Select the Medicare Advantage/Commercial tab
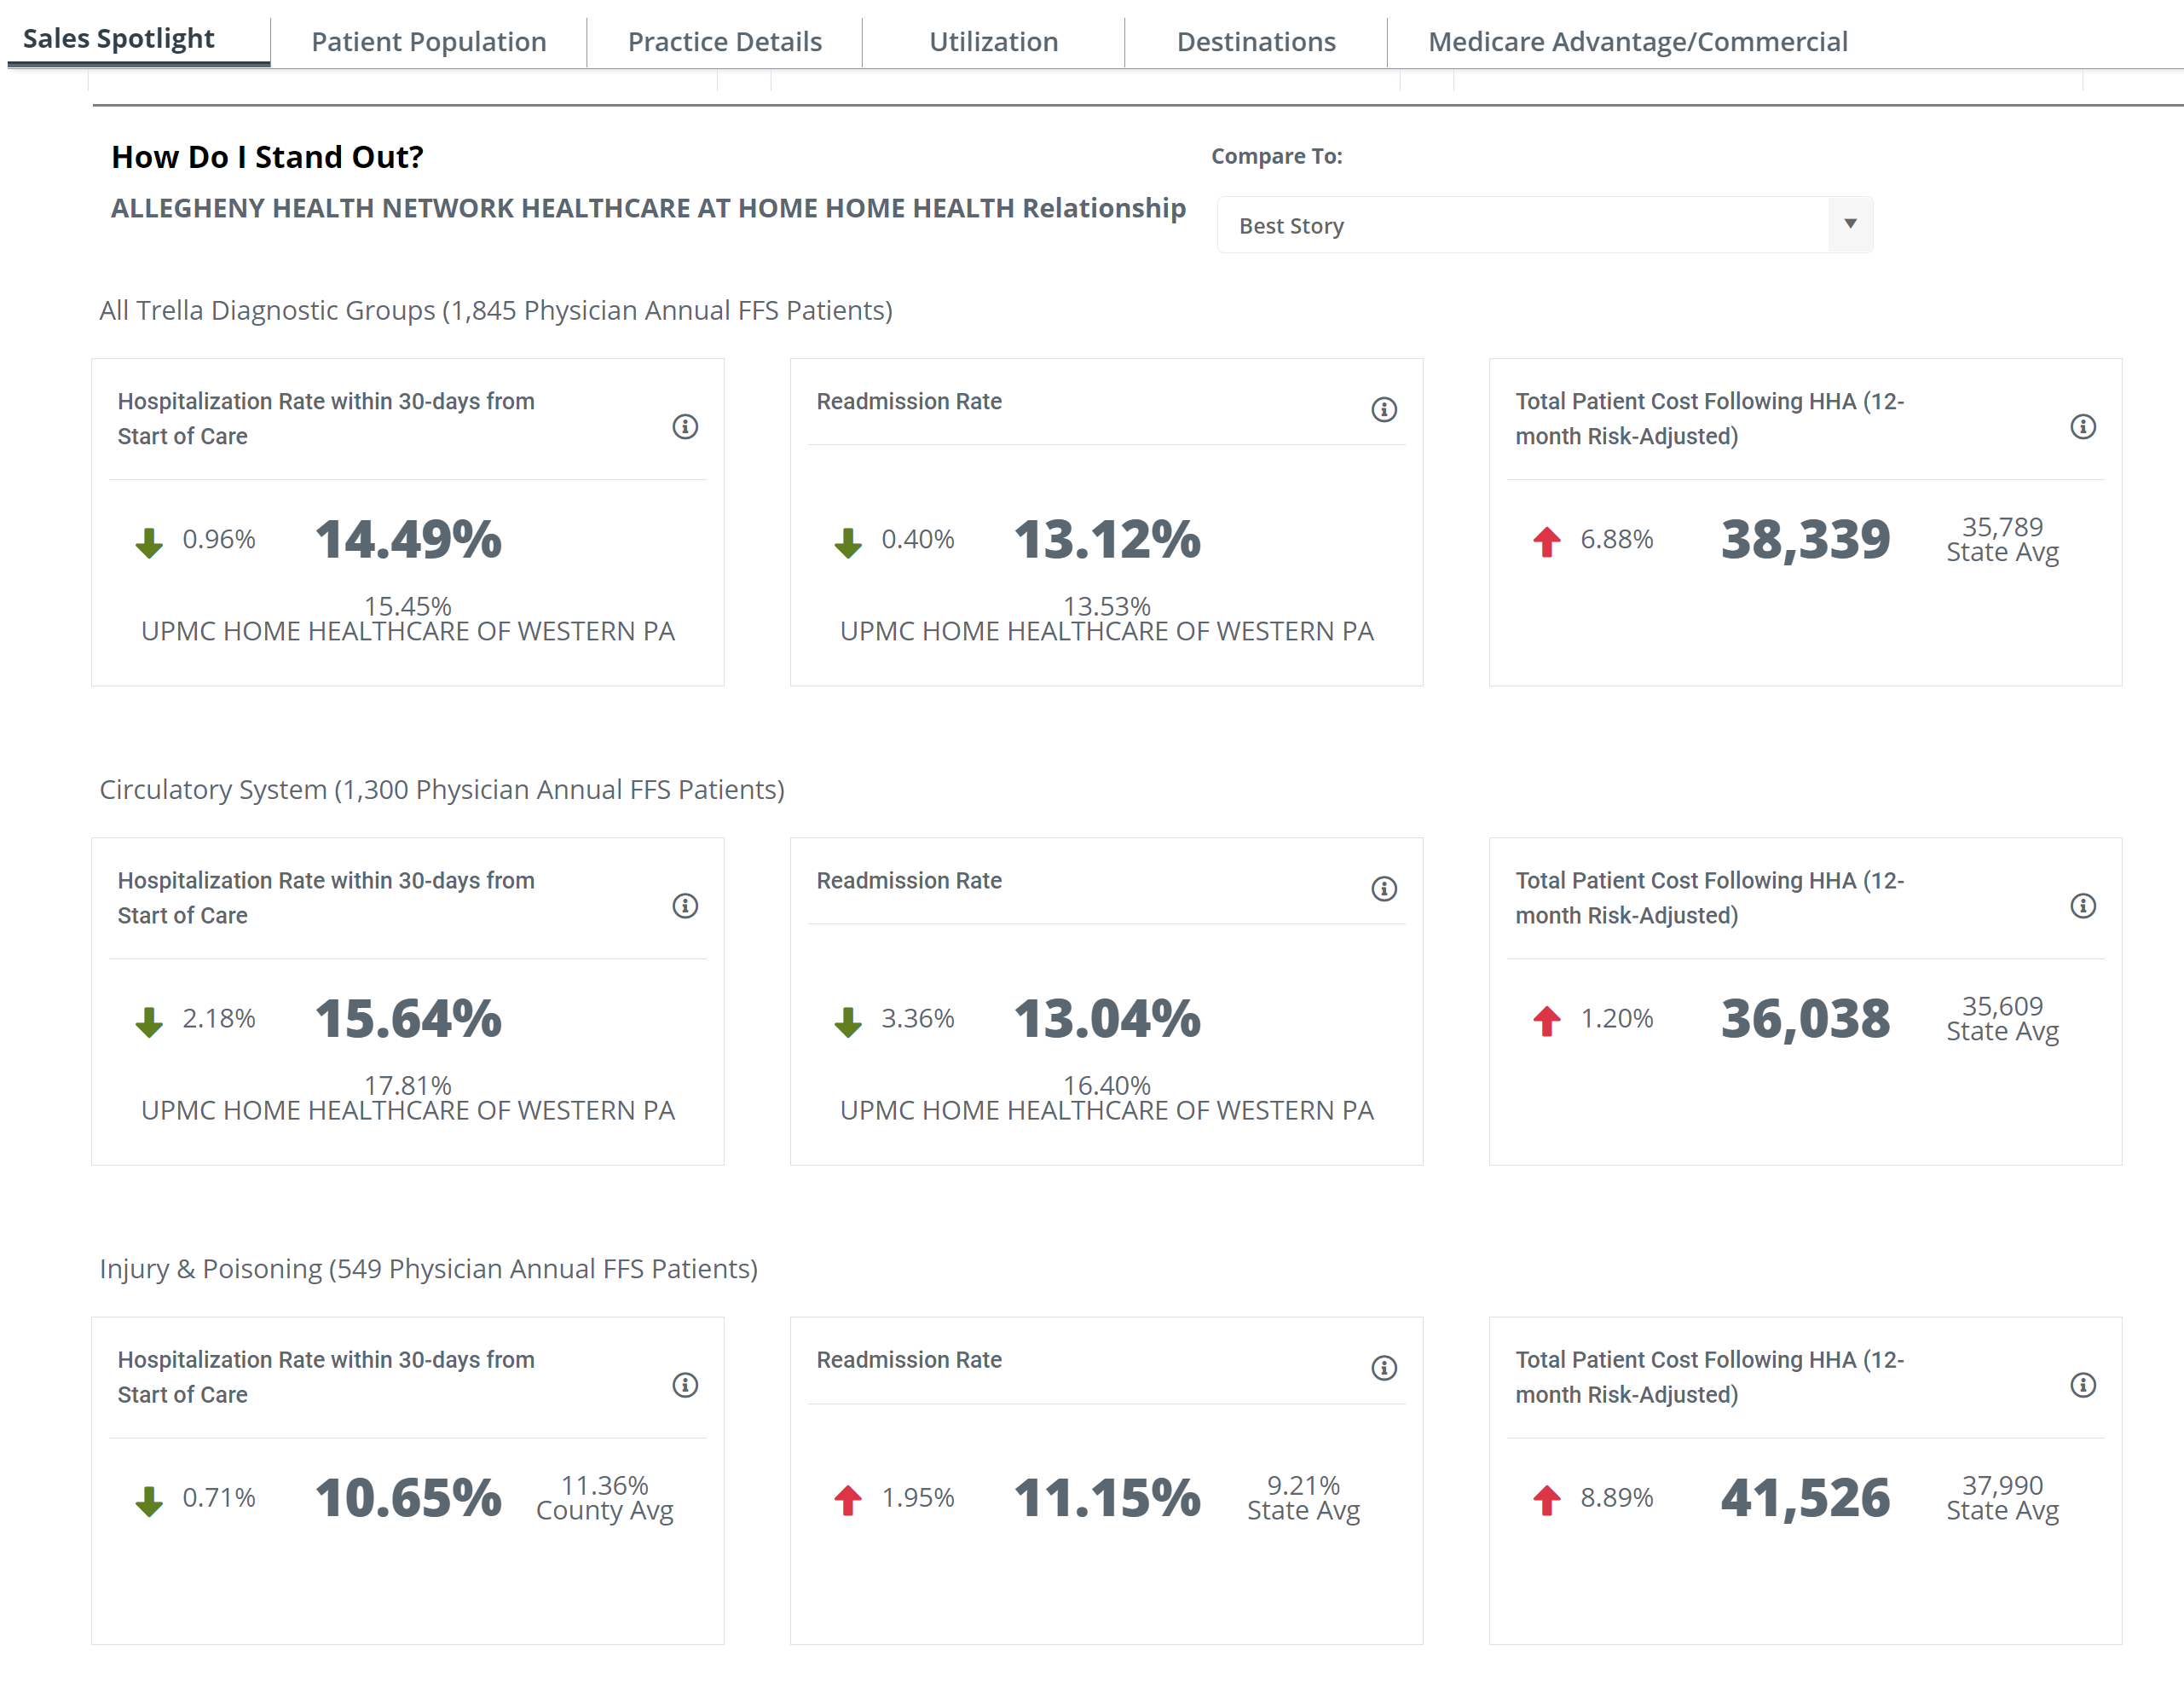The image size is (2184, 1702). (x=1638, y=42)
